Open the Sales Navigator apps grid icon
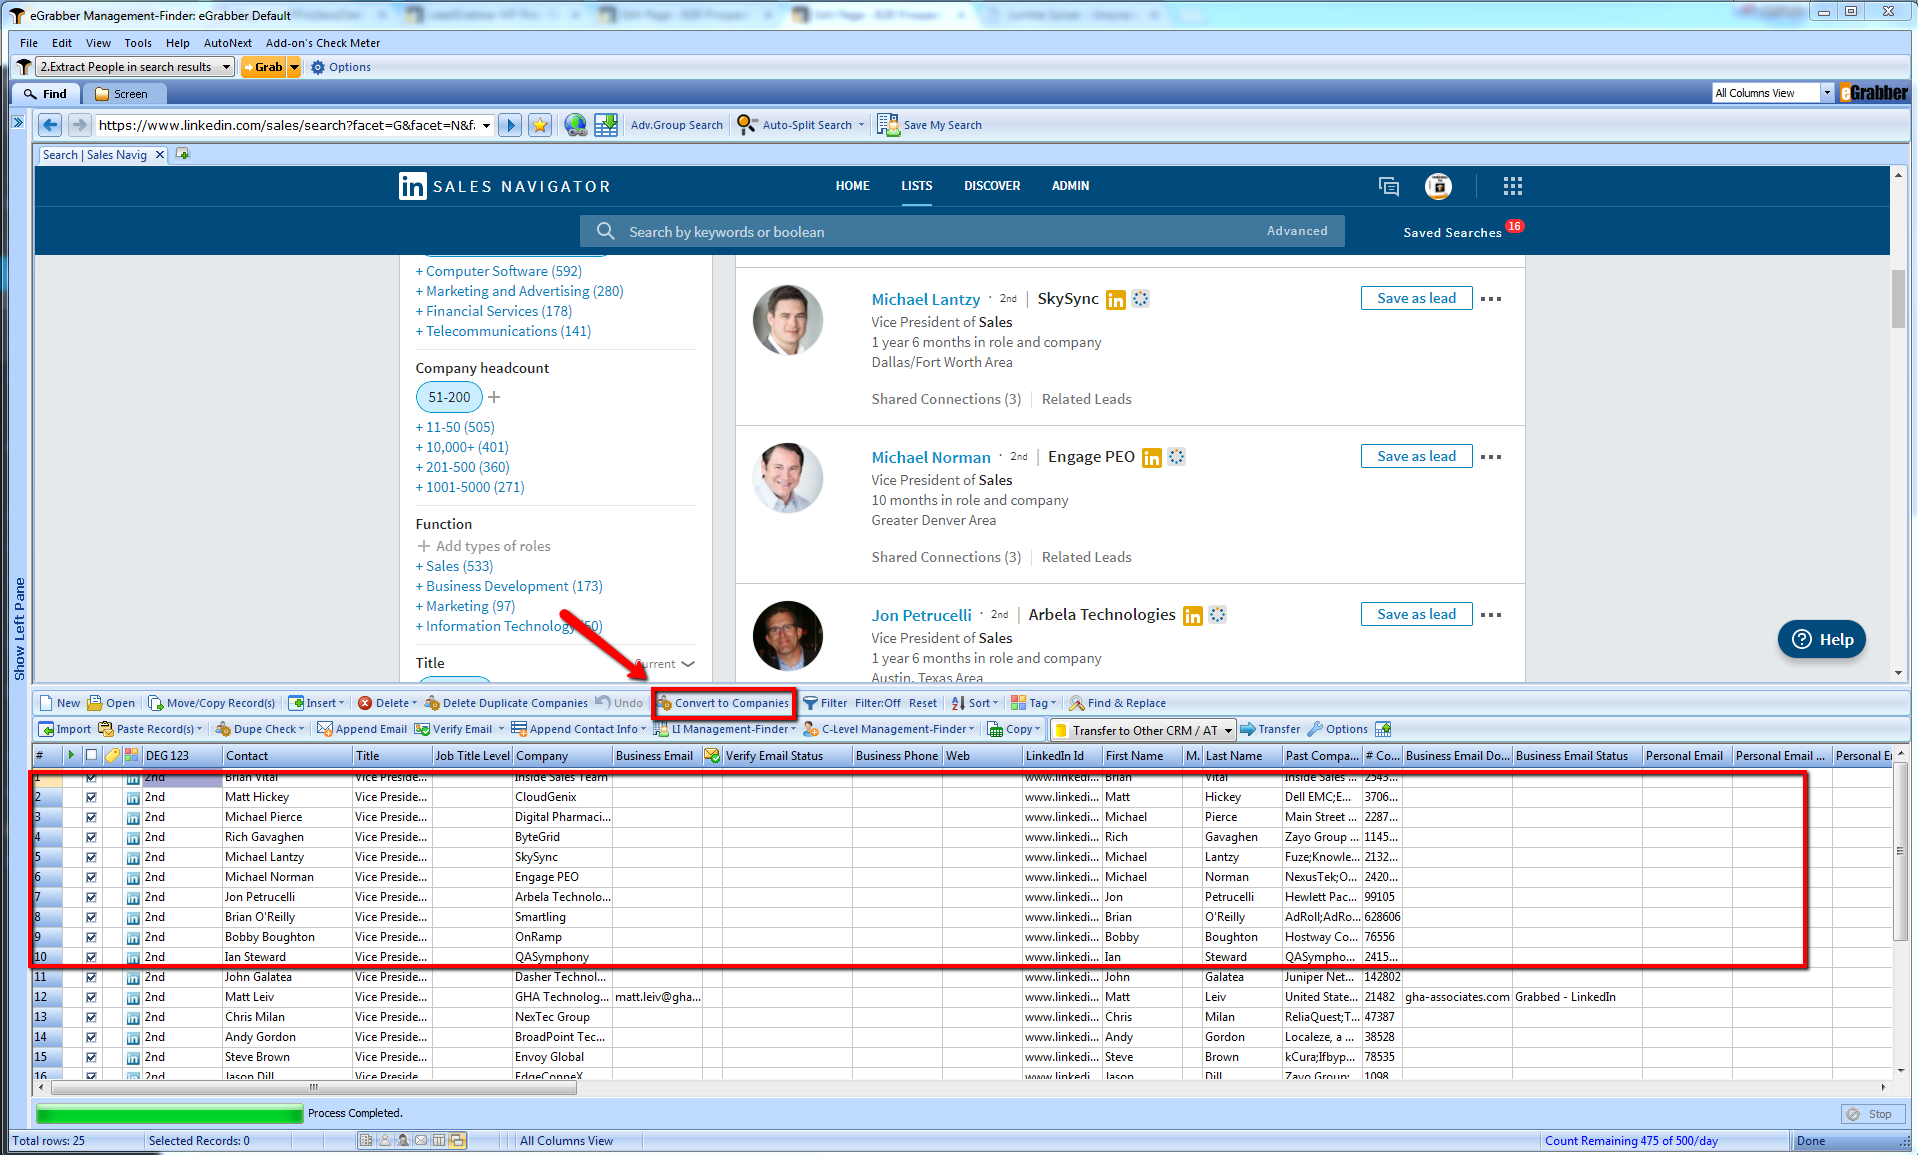This screenshot has height=1155, width=1918. (1512, 186)
